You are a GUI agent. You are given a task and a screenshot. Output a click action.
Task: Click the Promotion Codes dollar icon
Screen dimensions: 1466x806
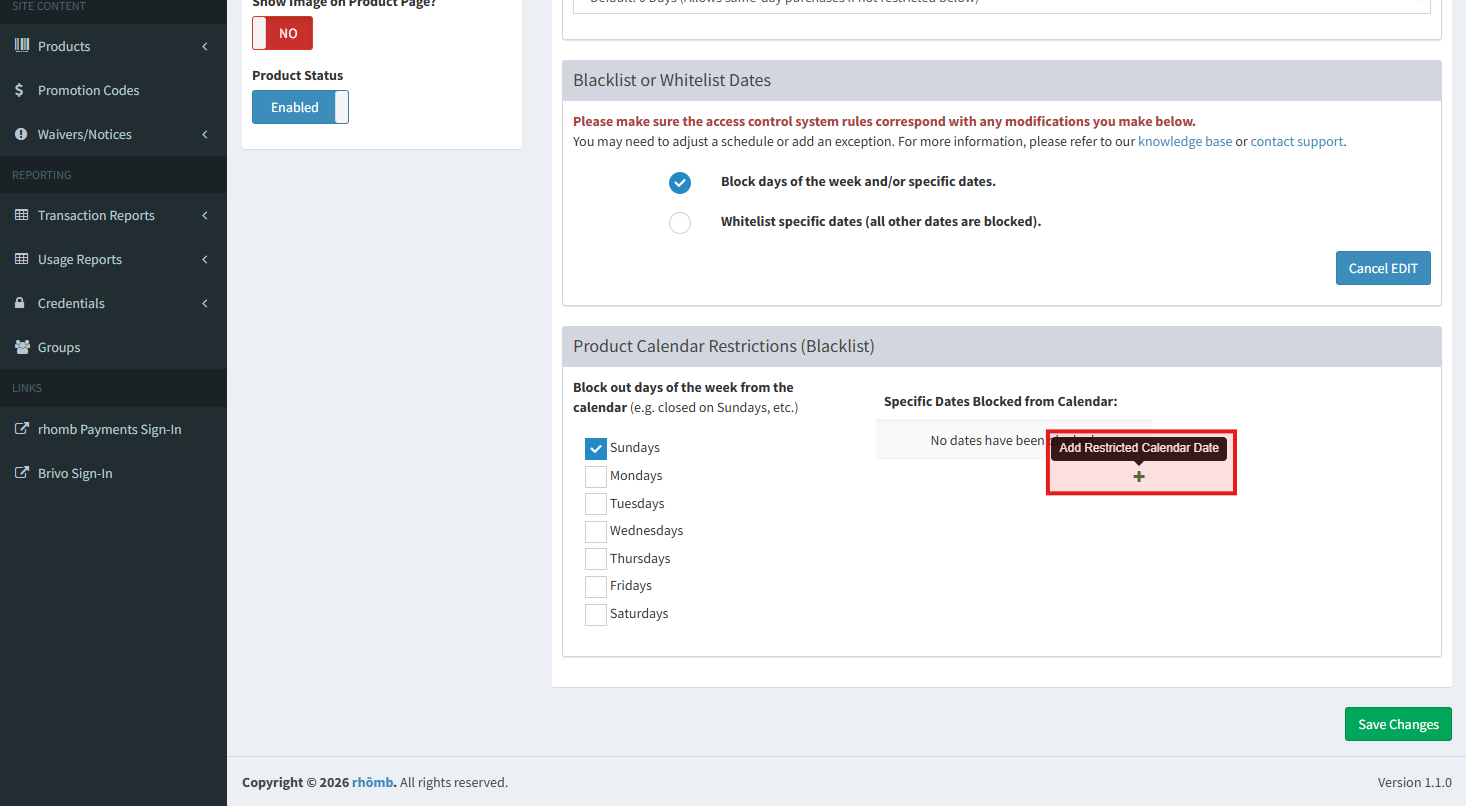20,90
